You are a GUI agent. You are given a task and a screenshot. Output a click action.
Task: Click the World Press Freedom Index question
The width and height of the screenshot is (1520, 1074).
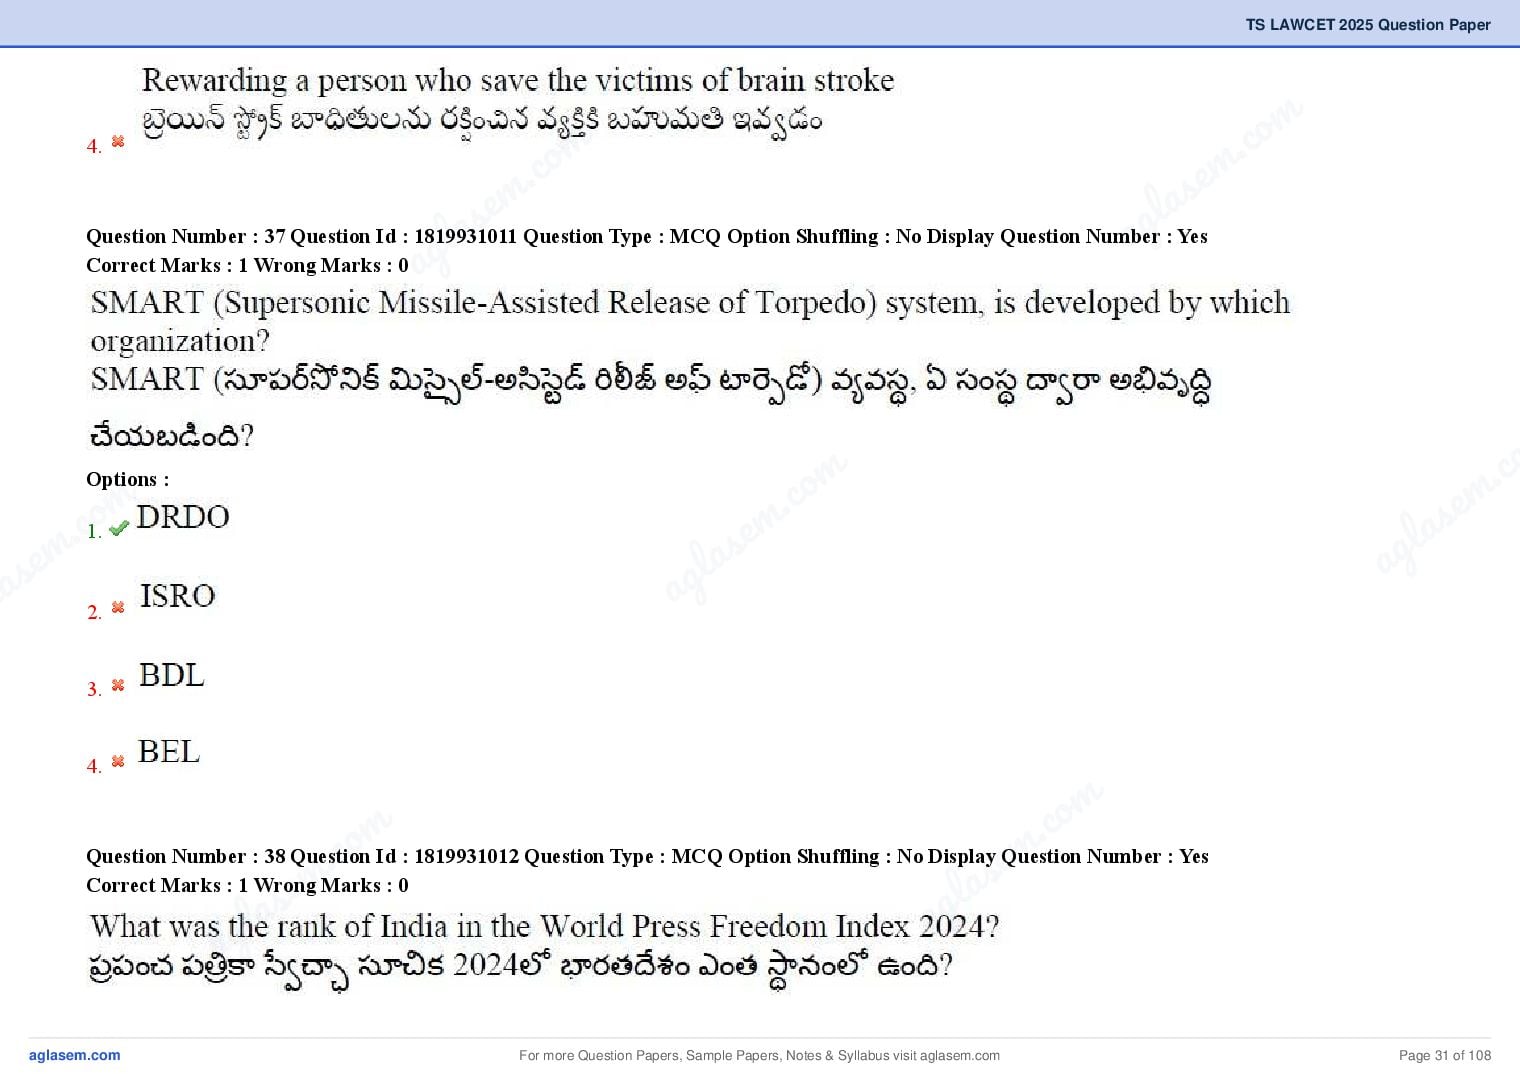[x=544, y=926]
